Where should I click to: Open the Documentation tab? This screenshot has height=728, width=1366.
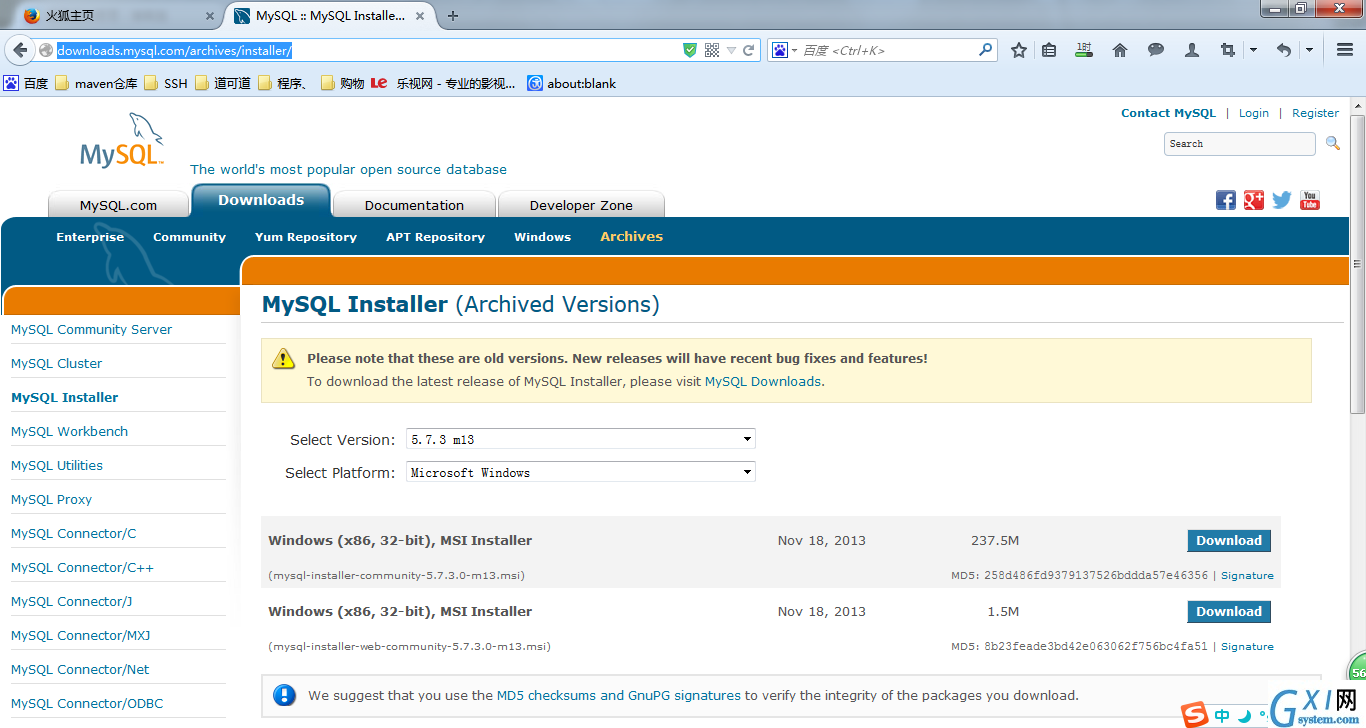[x=414, y=204]
